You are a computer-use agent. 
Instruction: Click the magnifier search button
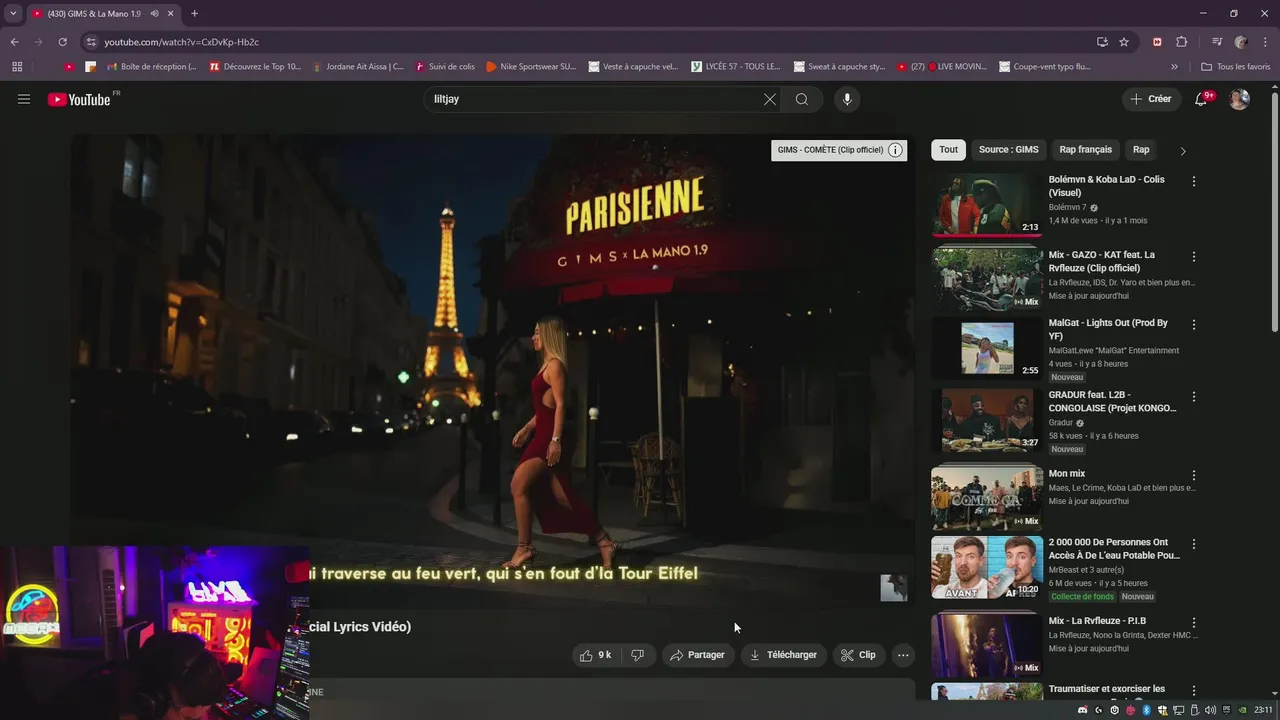pyautogui.click(x=802, y=99)
